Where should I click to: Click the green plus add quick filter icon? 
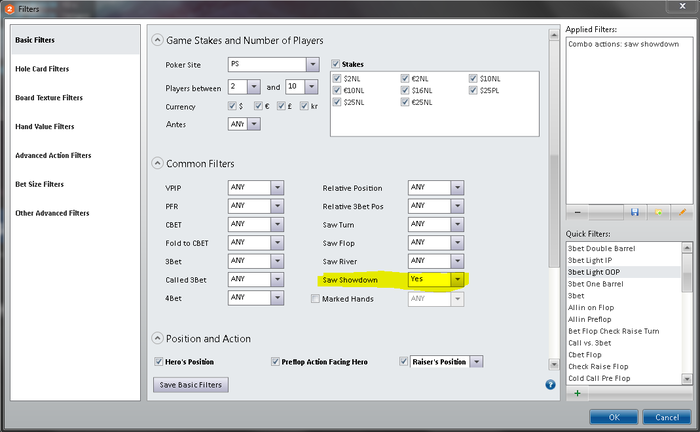[x=577, y=393]
